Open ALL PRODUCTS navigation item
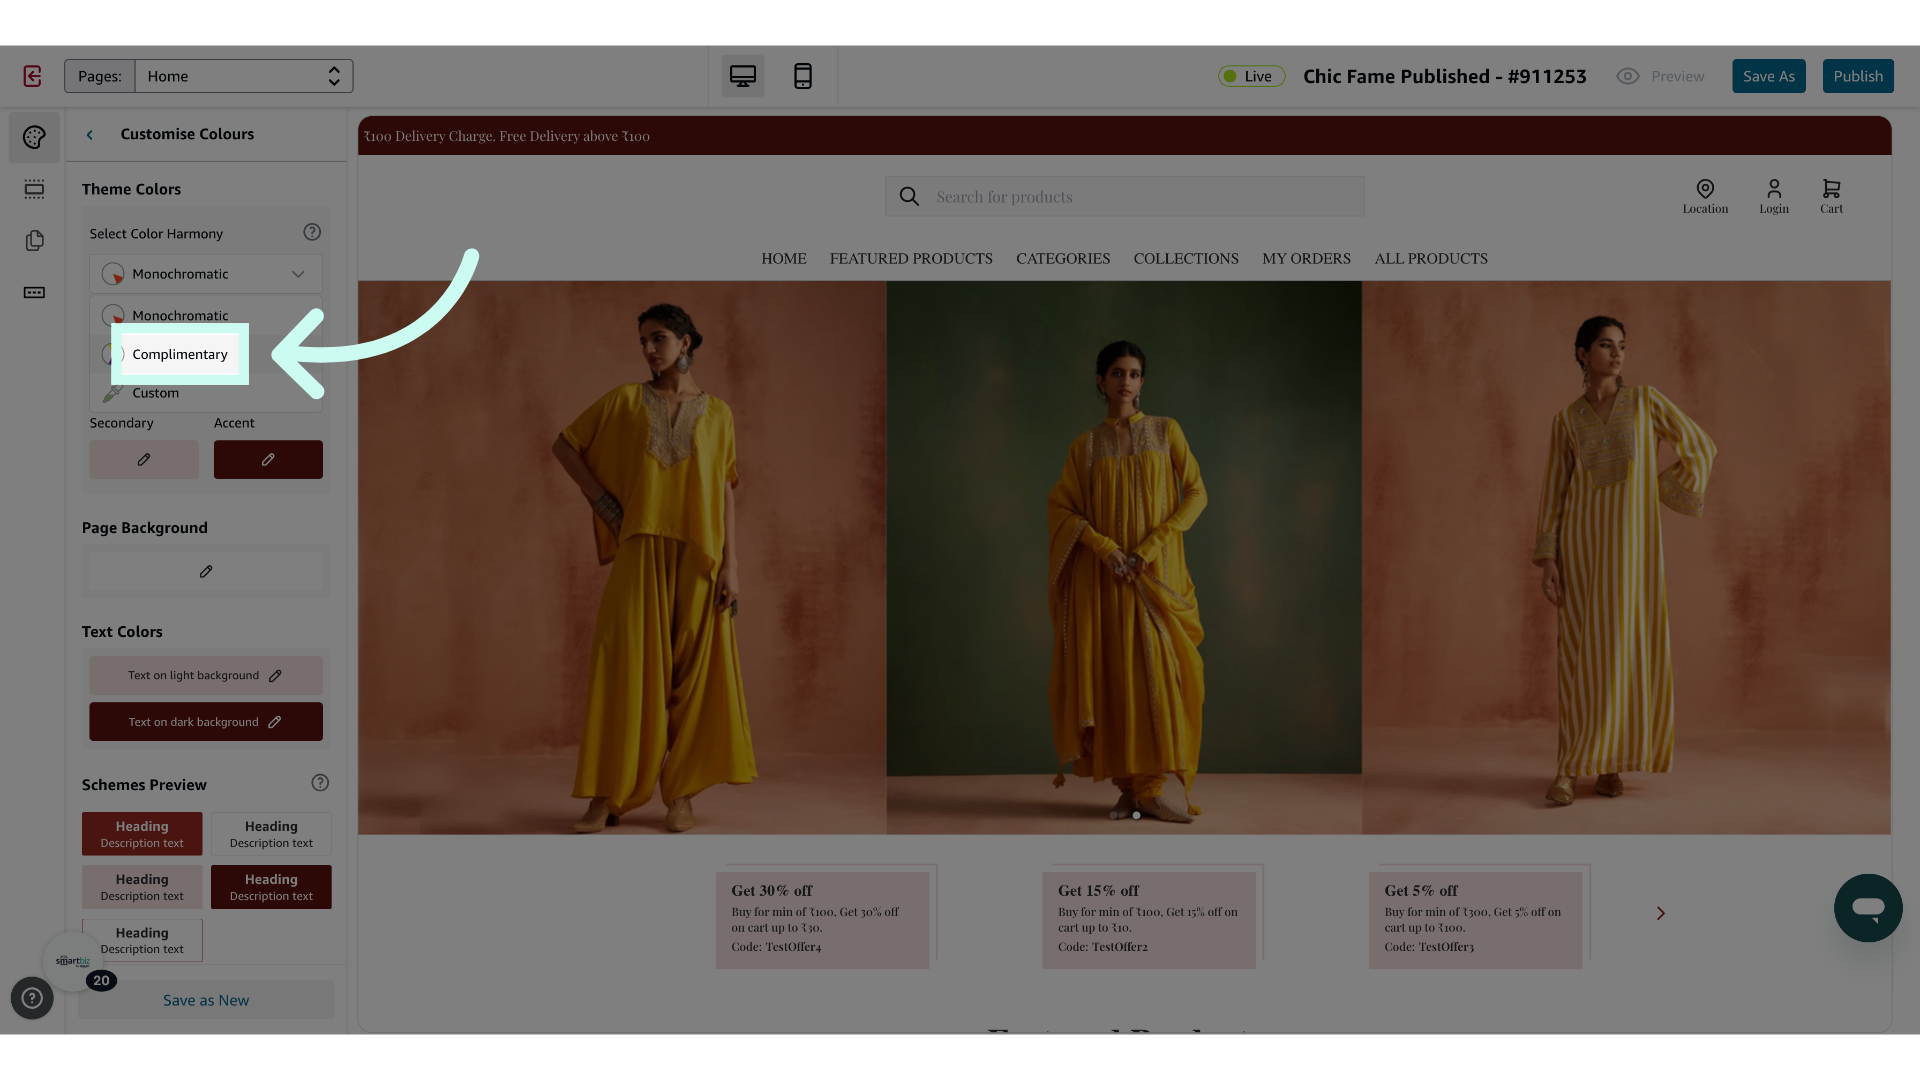 1431,259
